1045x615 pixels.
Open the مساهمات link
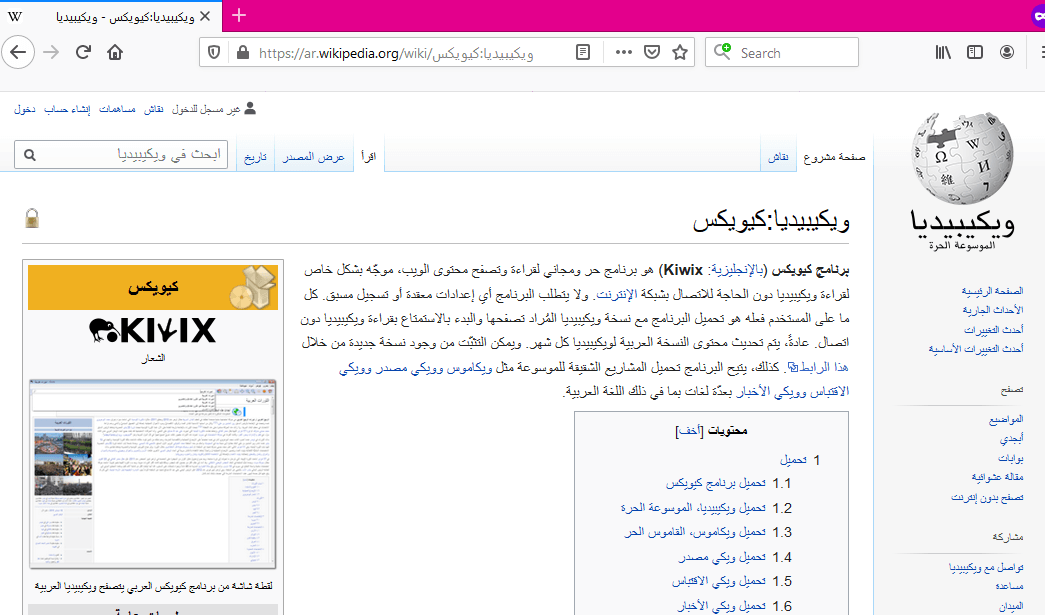point(117,109)
